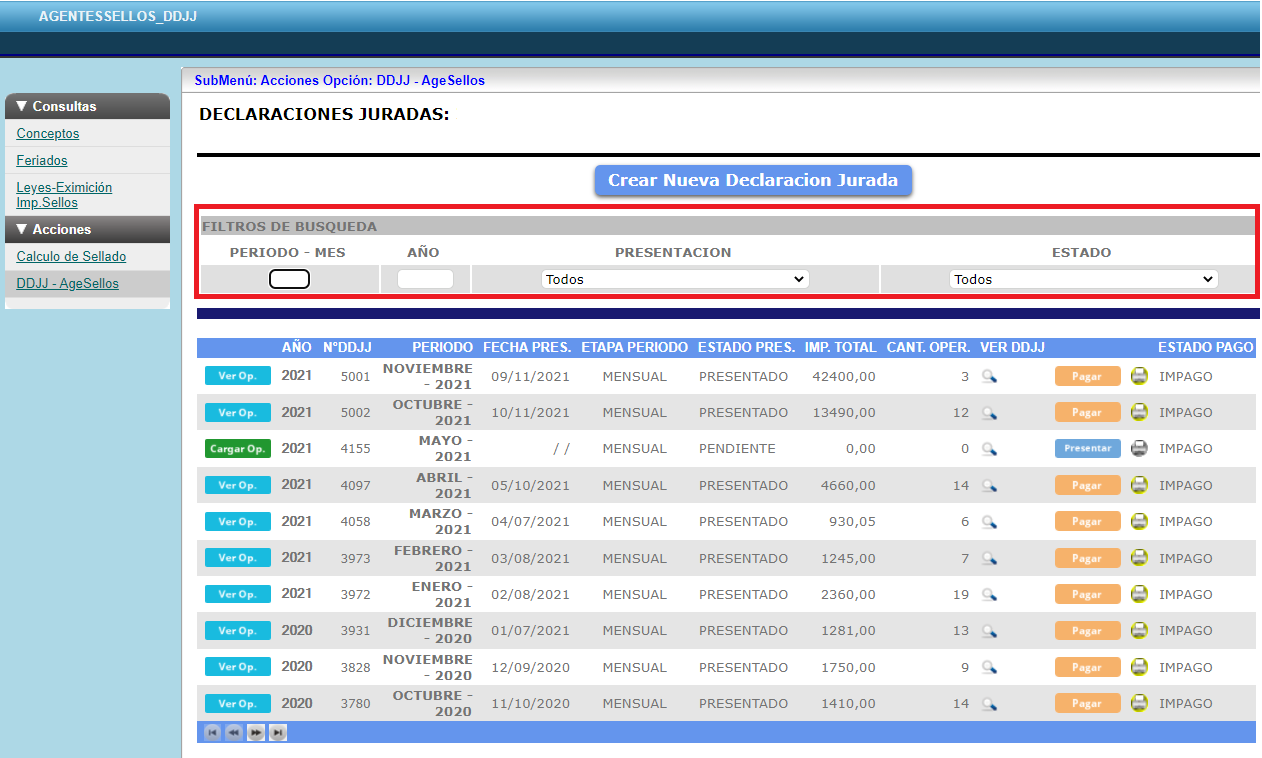Click Pagar for Diciembre 2020 row

click(x=1088, y=631)
